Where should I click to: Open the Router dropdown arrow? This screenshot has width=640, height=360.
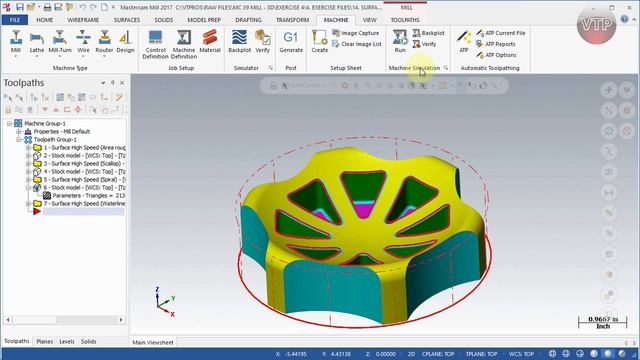click(104, 56)
